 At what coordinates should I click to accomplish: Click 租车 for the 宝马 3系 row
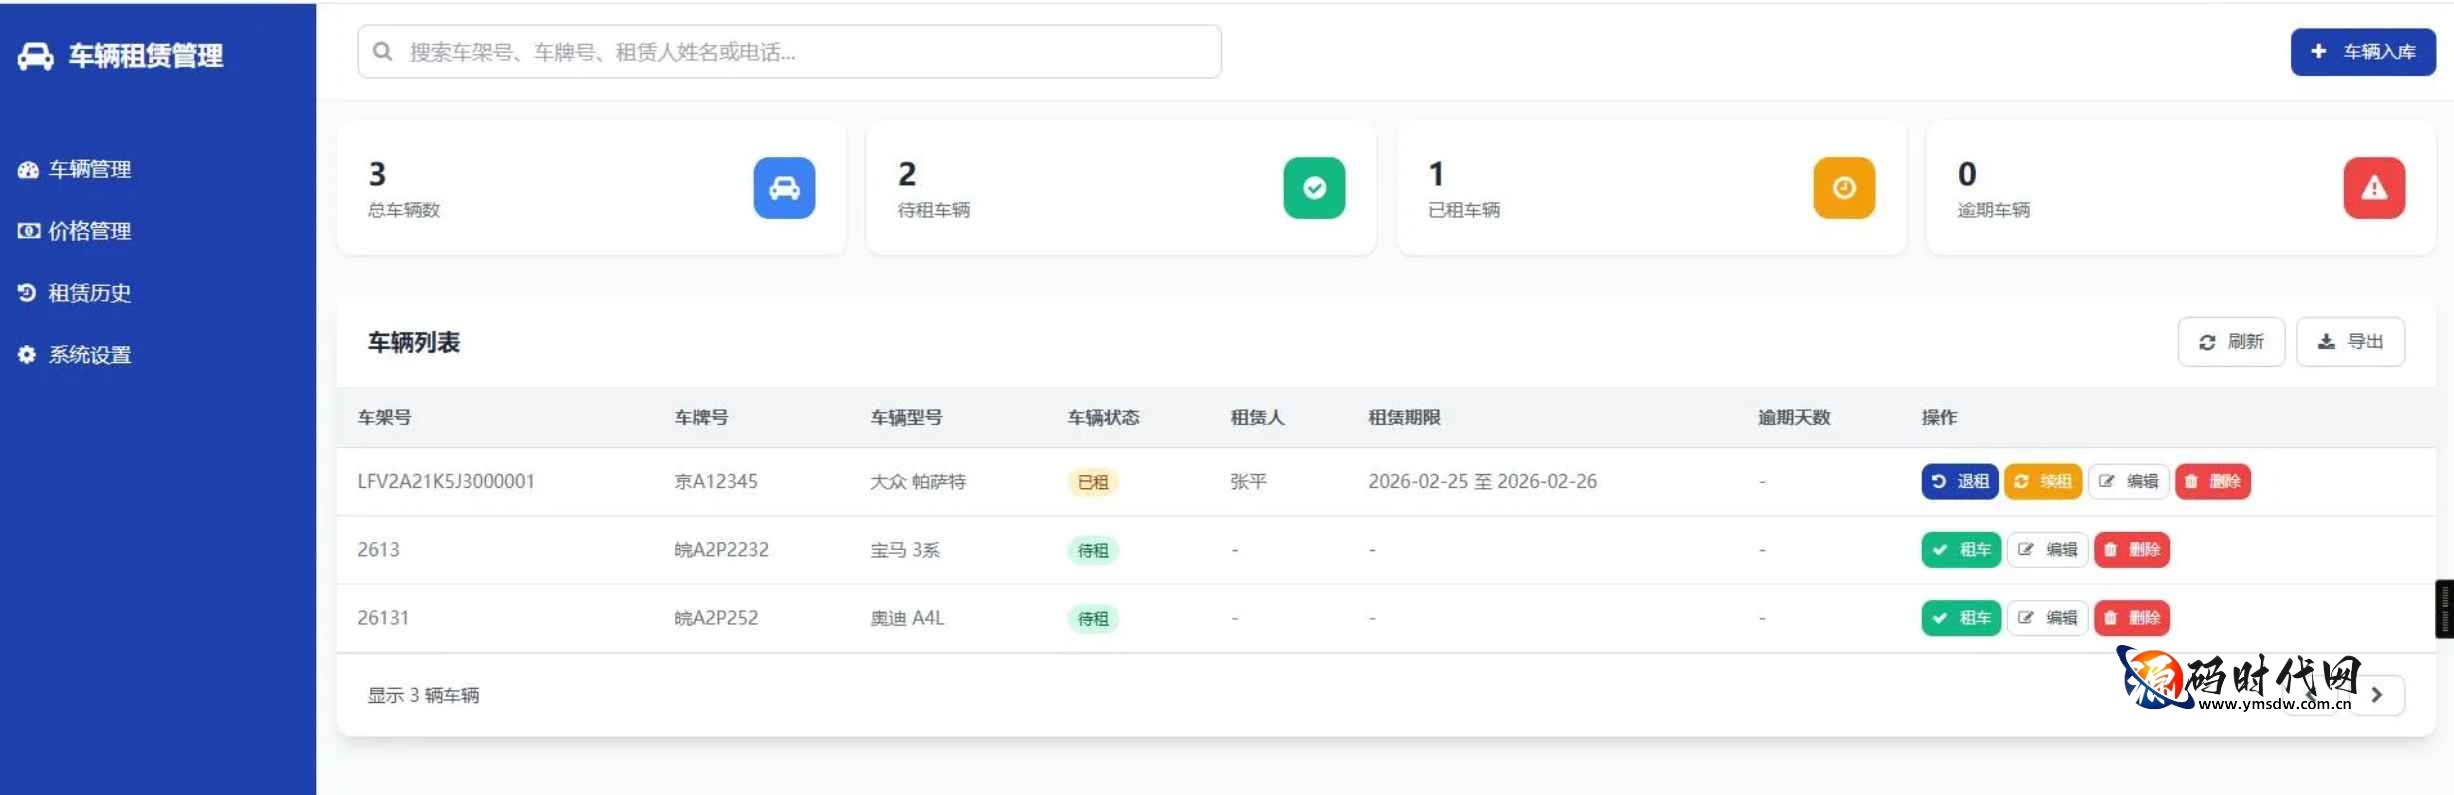pyautogui.click(x=1960, y=550)
